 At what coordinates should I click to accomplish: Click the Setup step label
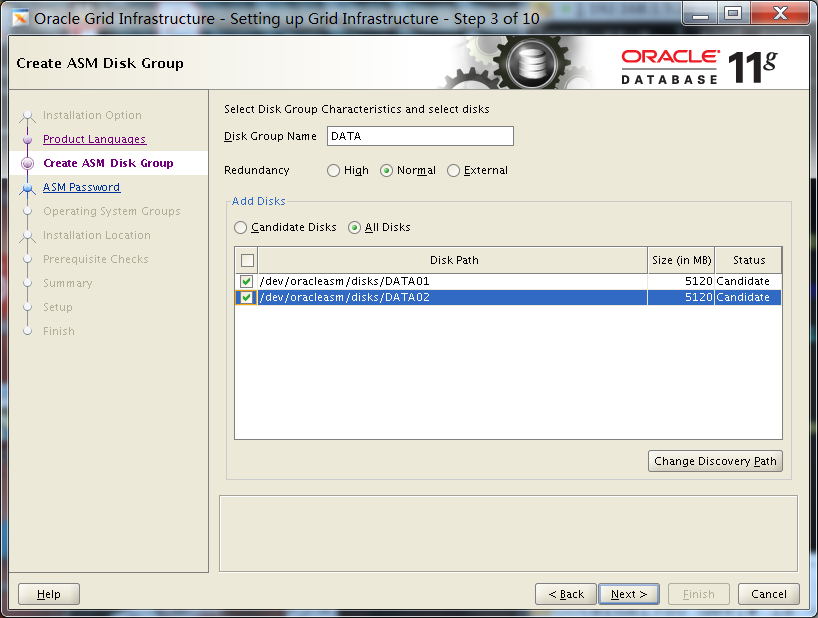pos(57,307)
